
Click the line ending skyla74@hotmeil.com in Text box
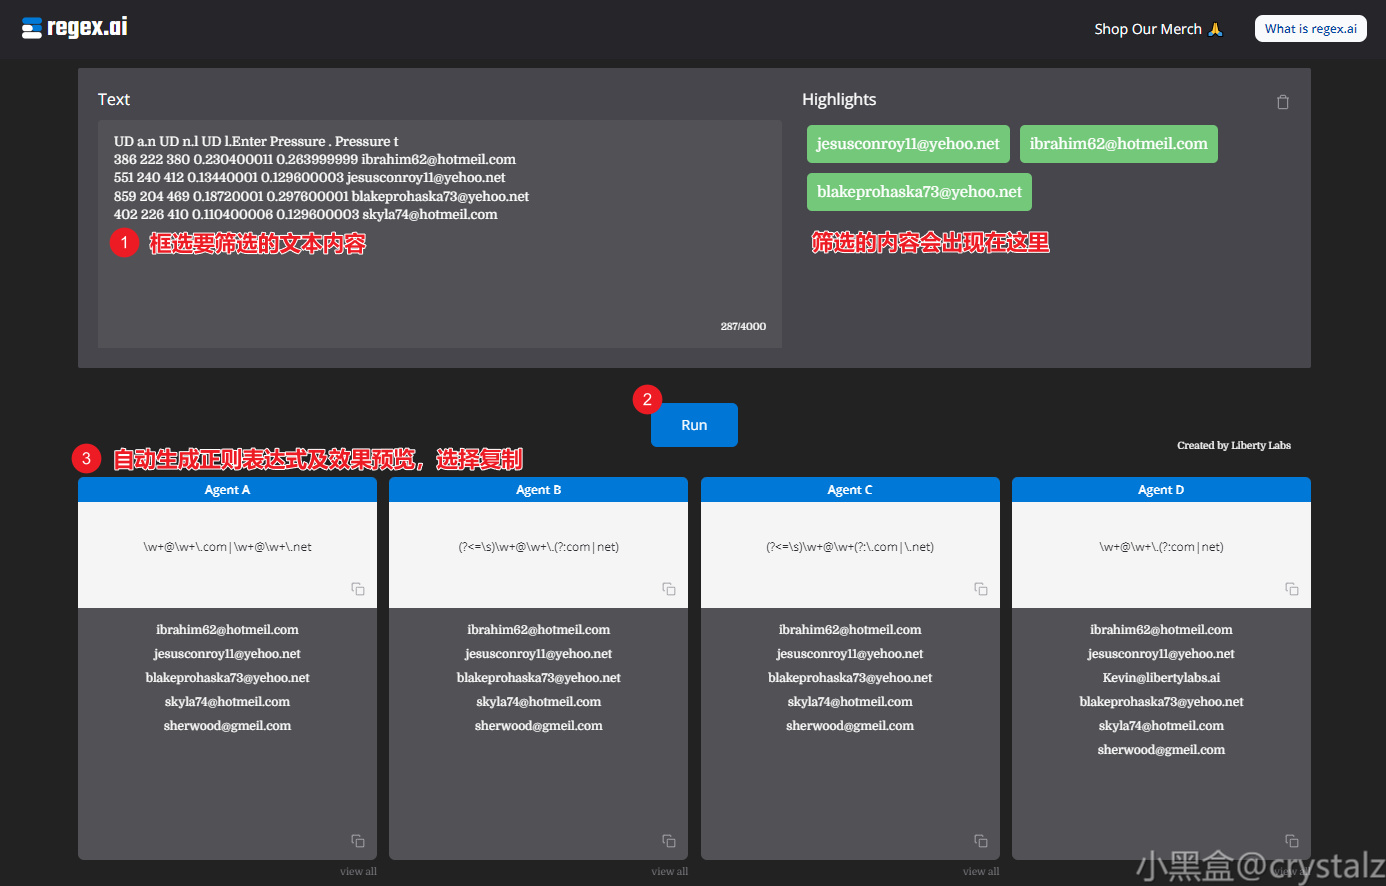click(305, 215)
